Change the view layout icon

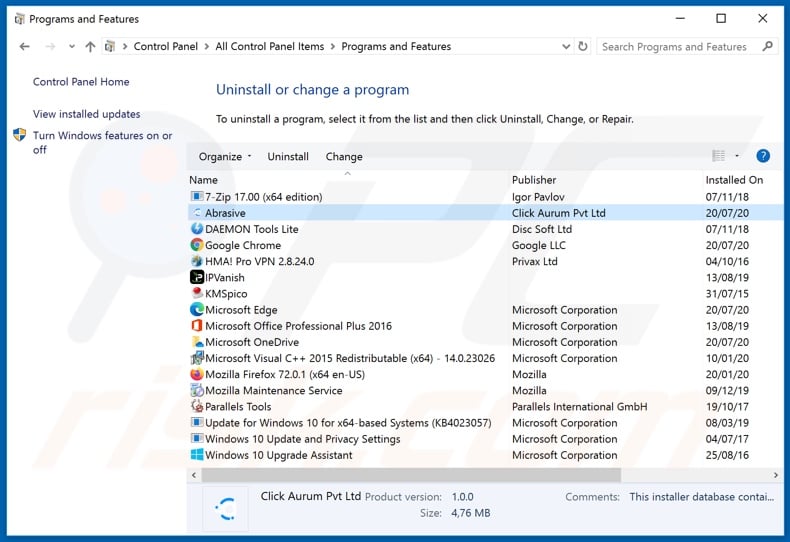click(x=718, y=156)
